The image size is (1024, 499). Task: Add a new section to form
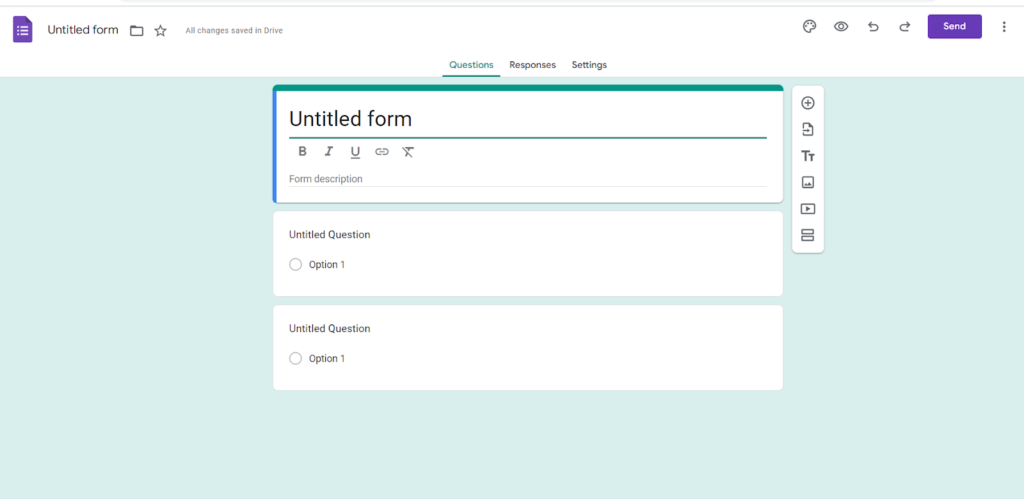(808, 235)
